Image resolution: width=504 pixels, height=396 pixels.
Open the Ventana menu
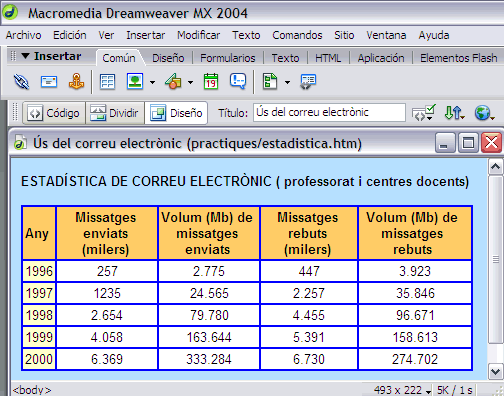click(386, 35)
